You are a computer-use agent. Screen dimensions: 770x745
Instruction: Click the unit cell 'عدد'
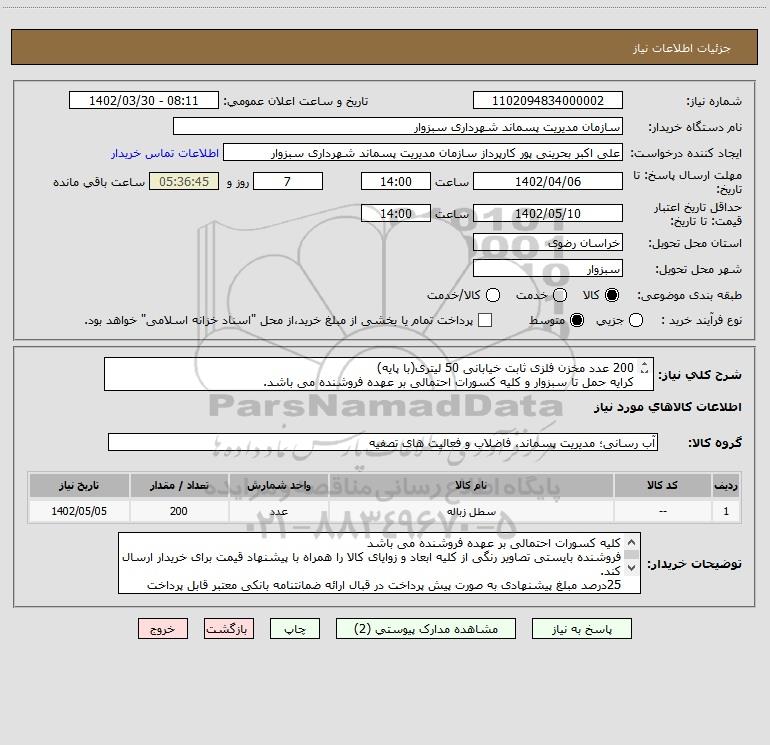(278, 511)
